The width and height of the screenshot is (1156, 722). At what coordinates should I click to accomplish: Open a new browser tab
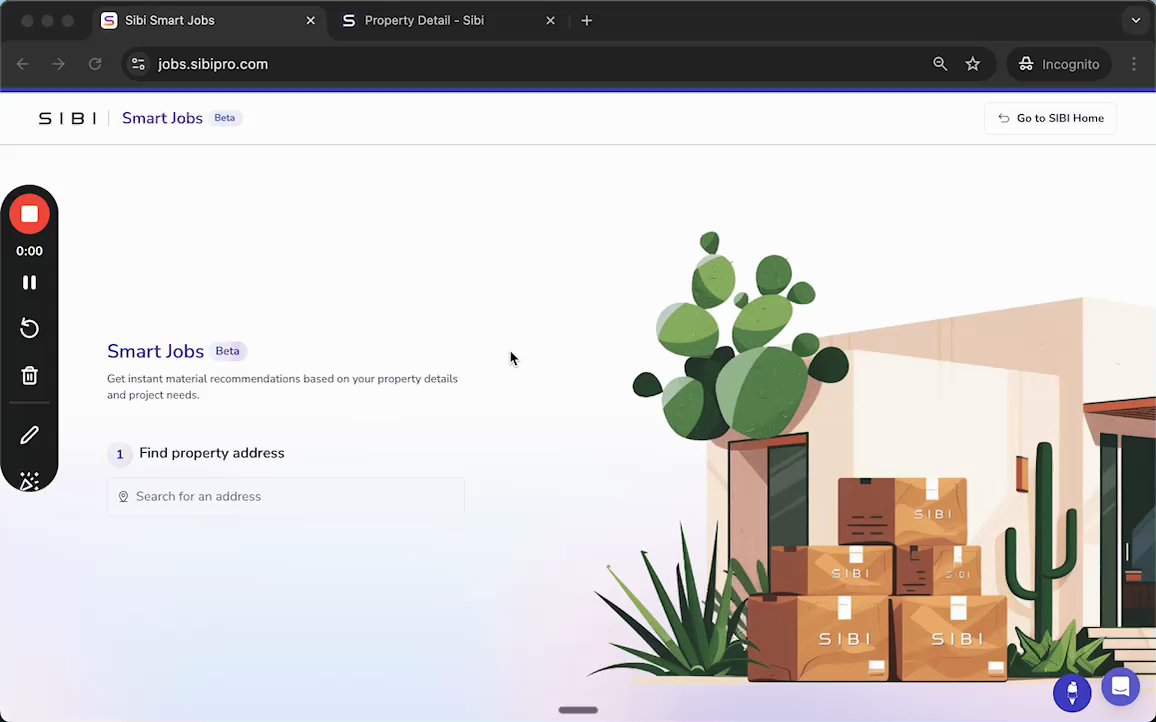pyautogui.click(x=587, y=21)
